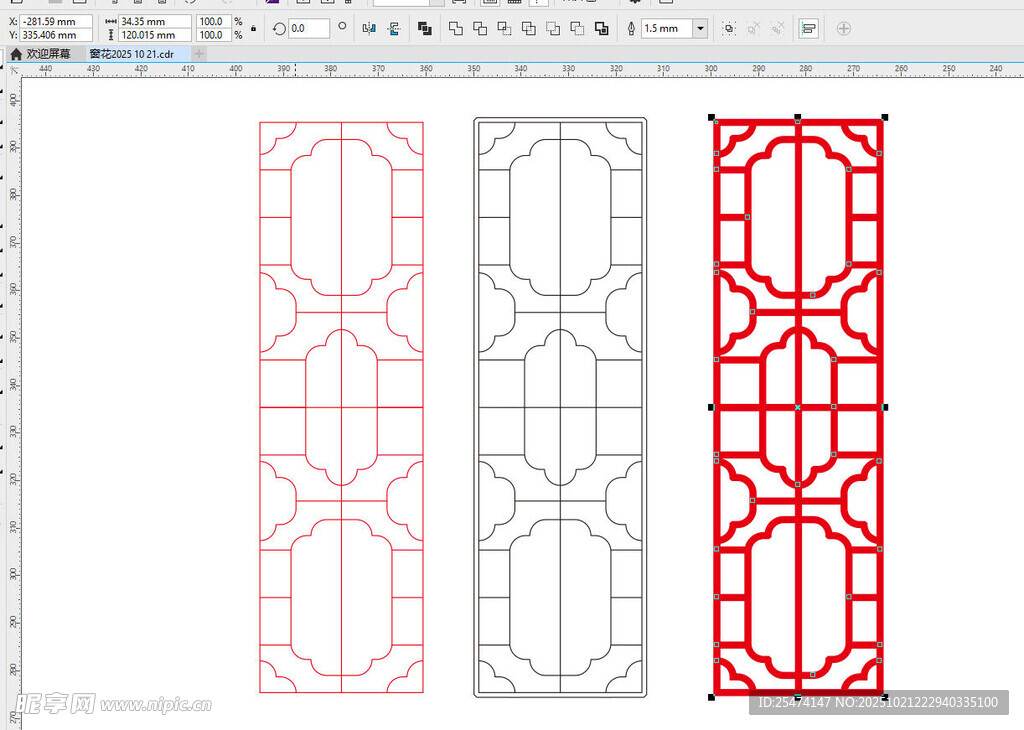1024x730 pixels.
Task: Click the quick customize plus button
Action: [x=843, y=29]
